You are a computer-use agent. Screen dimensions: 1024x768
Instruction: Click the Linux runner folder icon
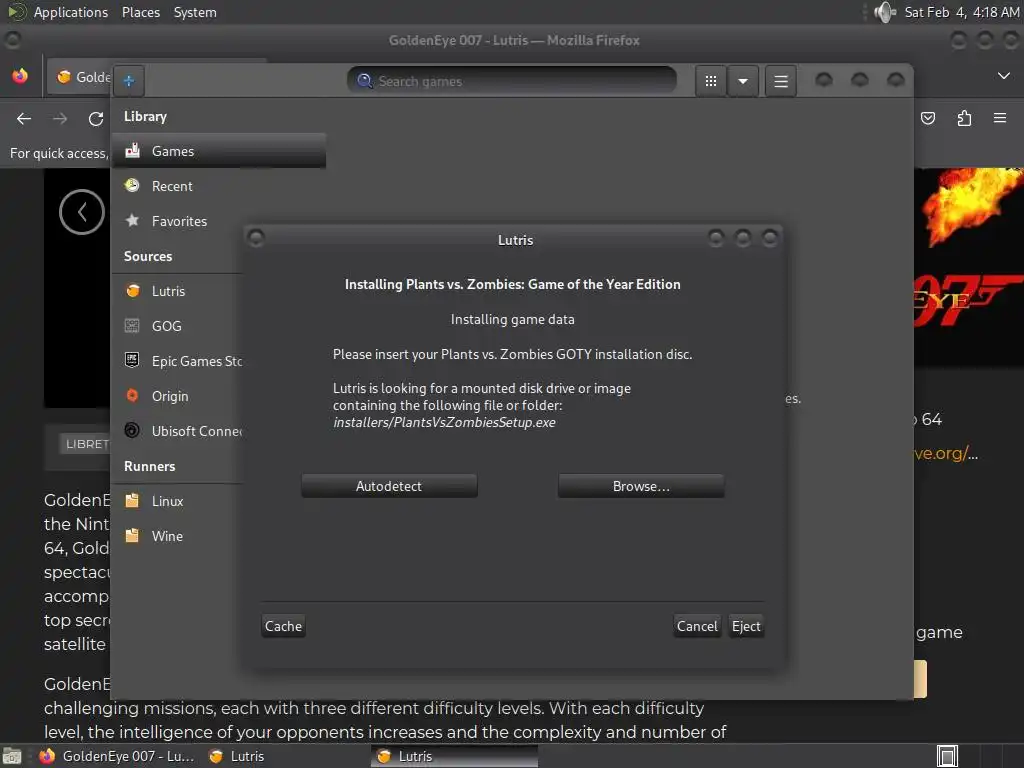[132, 500]
